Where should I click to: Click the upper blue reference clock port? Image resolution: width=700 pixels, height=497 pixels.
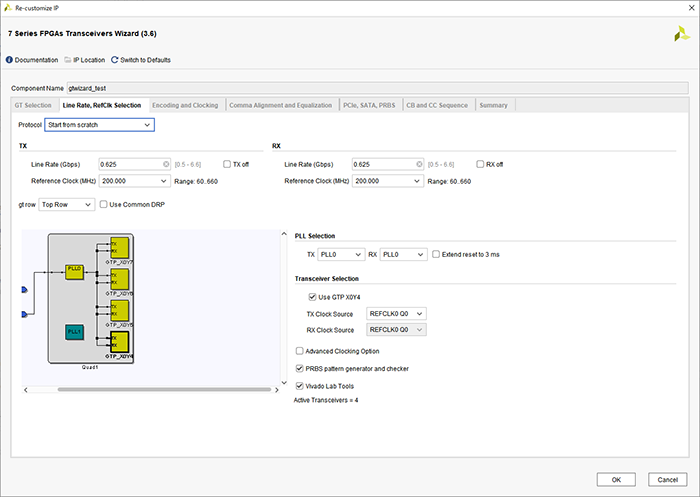pos(25,290)
